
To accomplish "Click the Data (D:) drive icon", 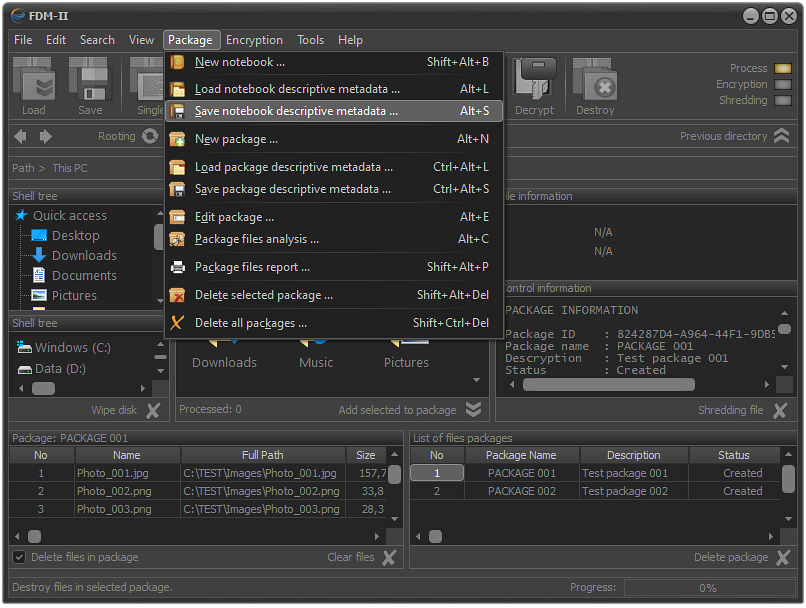I will 25,369.
